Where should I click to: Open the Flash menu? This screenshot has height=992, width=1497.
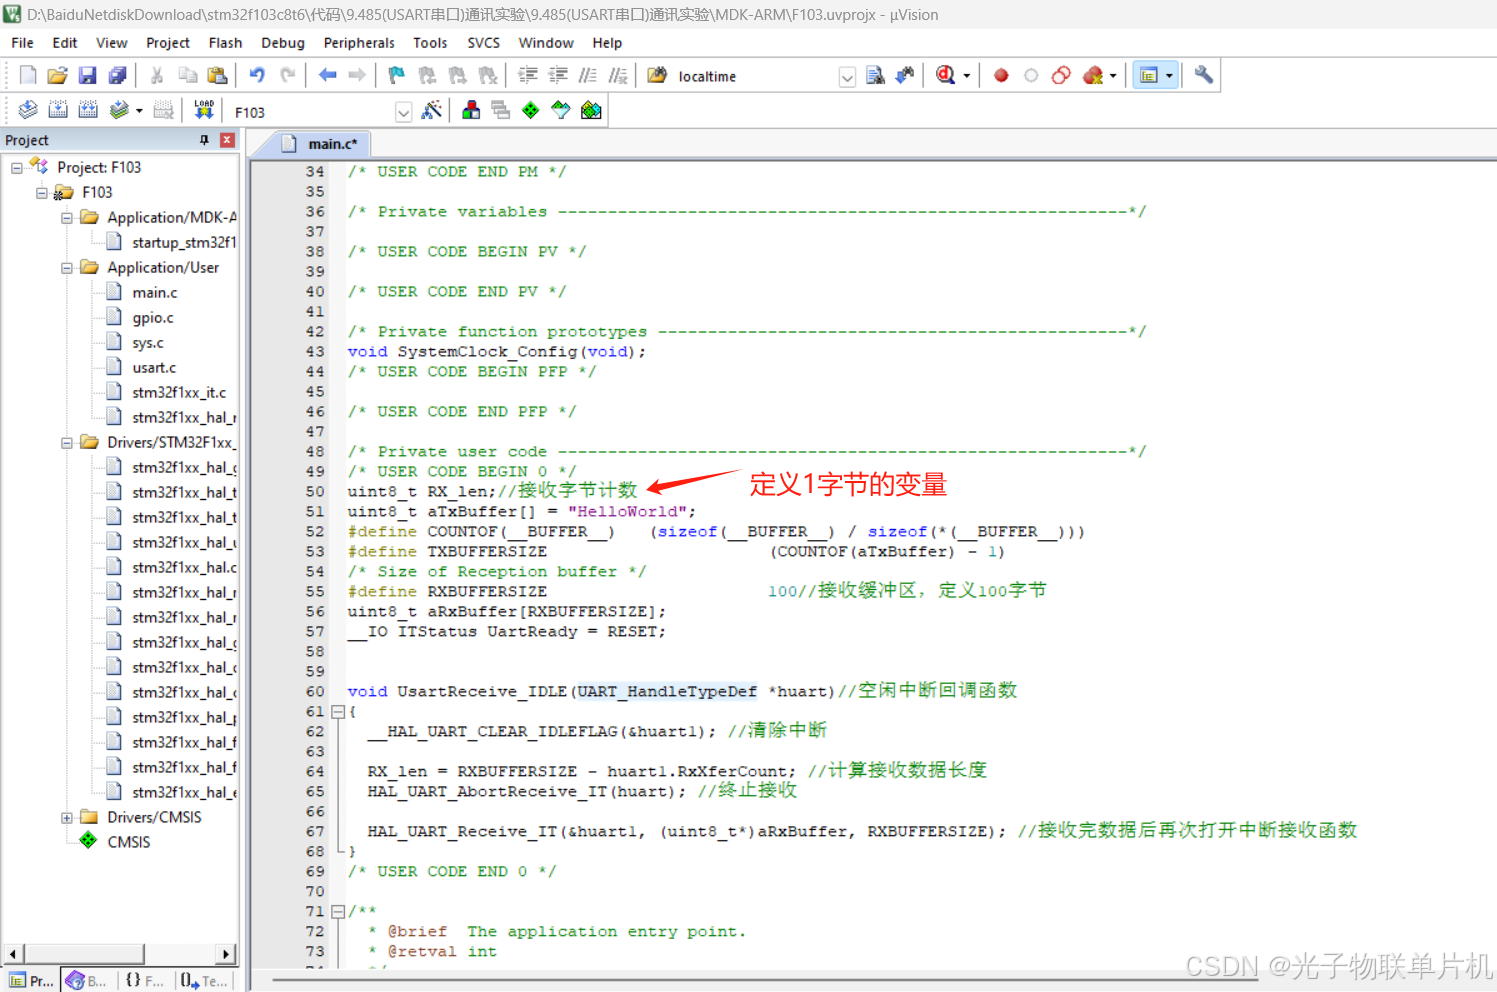click(x=225, y=43)
